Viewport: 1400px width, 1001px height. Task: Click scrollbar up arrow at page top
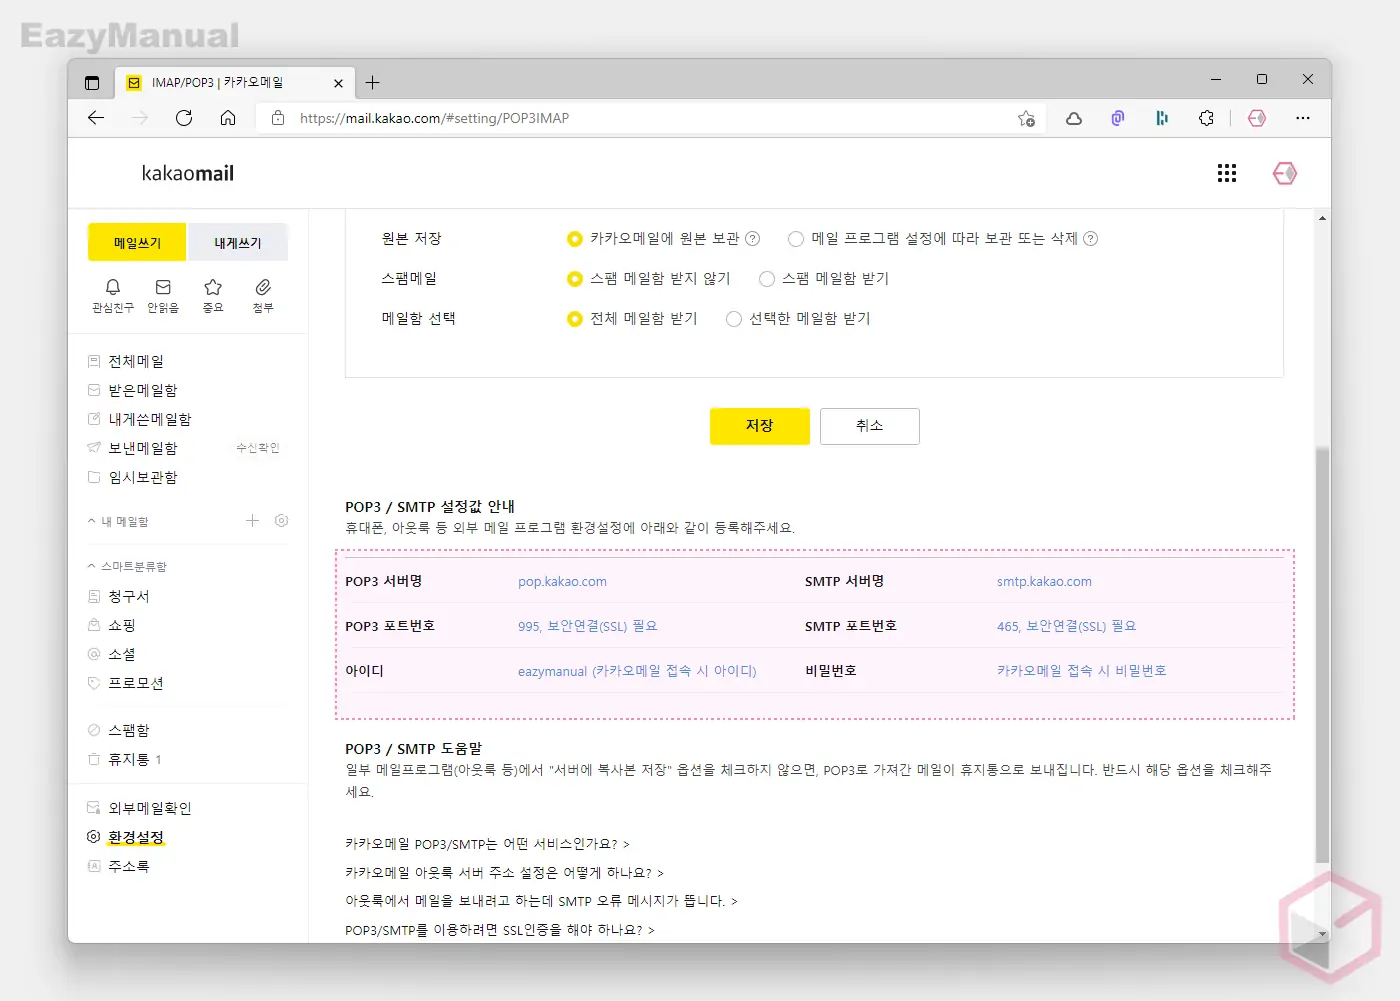click(x=1322, y=218)
